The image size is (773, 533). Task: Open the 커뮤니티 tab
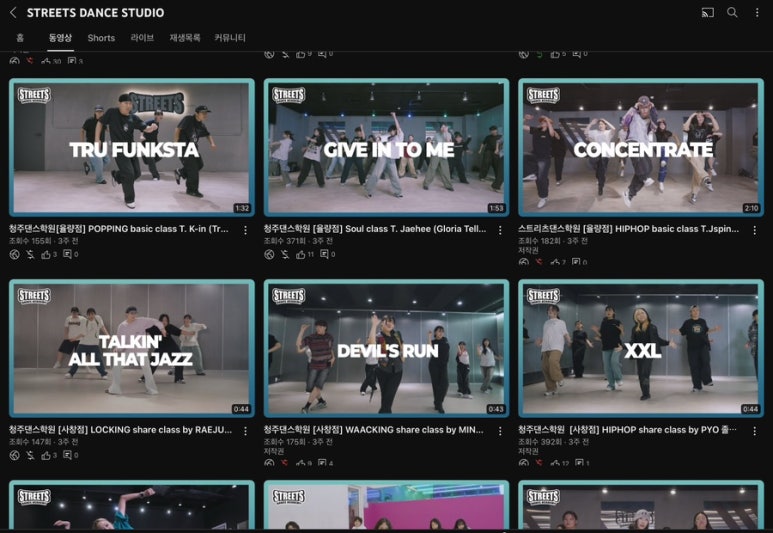[230, 38]
